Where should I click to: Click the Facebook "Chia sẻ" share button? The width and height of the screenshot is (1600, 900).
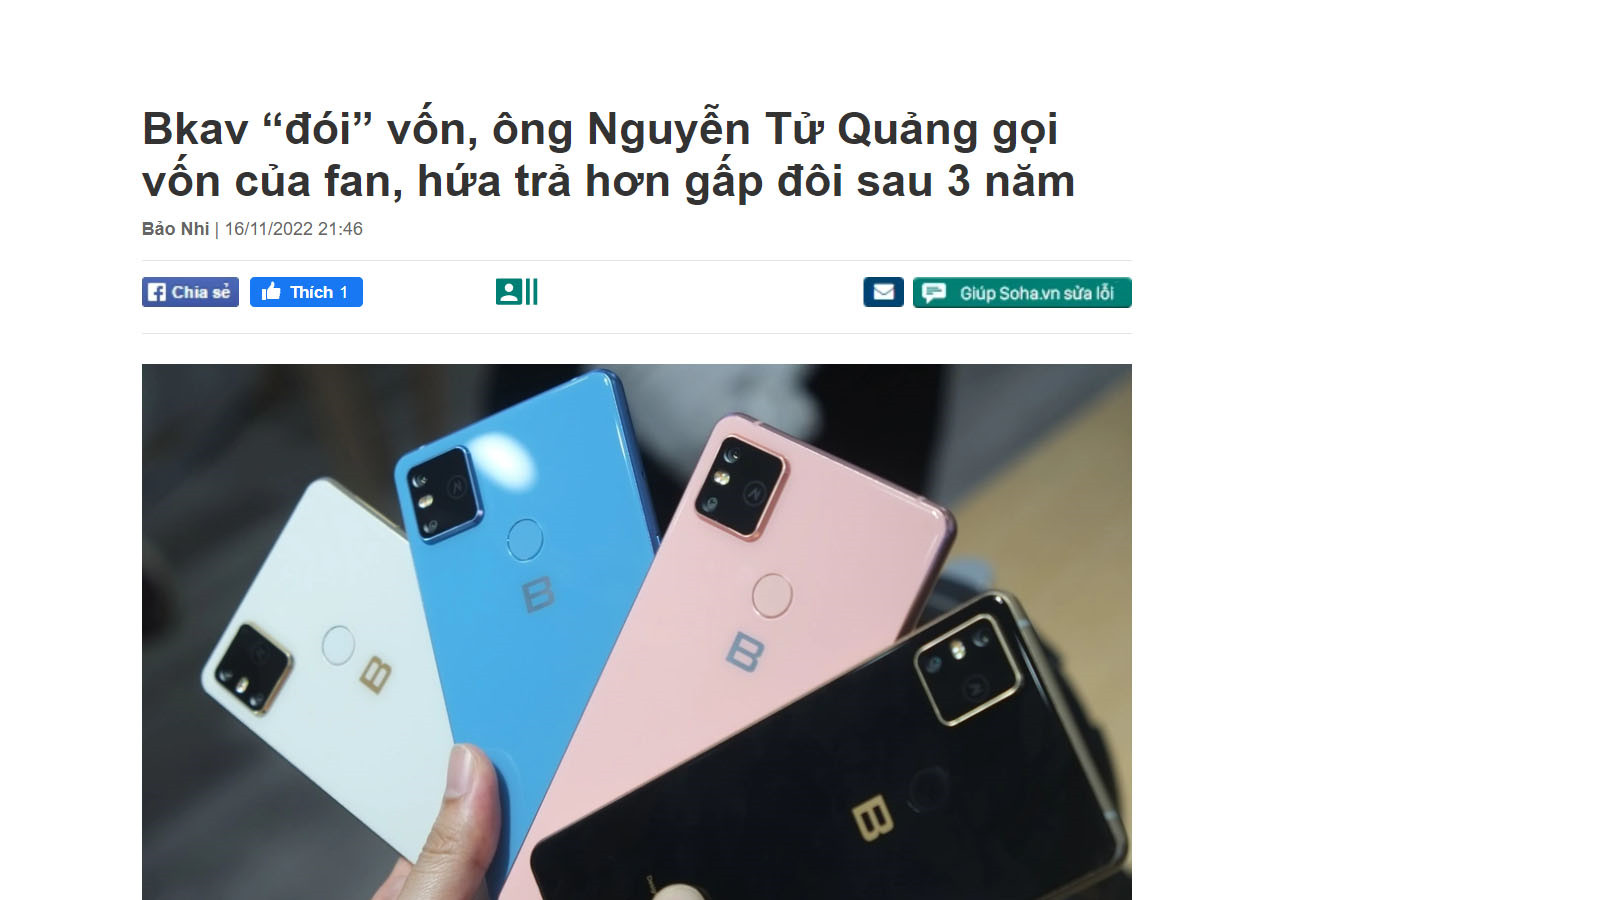click(x=190, y=292)
